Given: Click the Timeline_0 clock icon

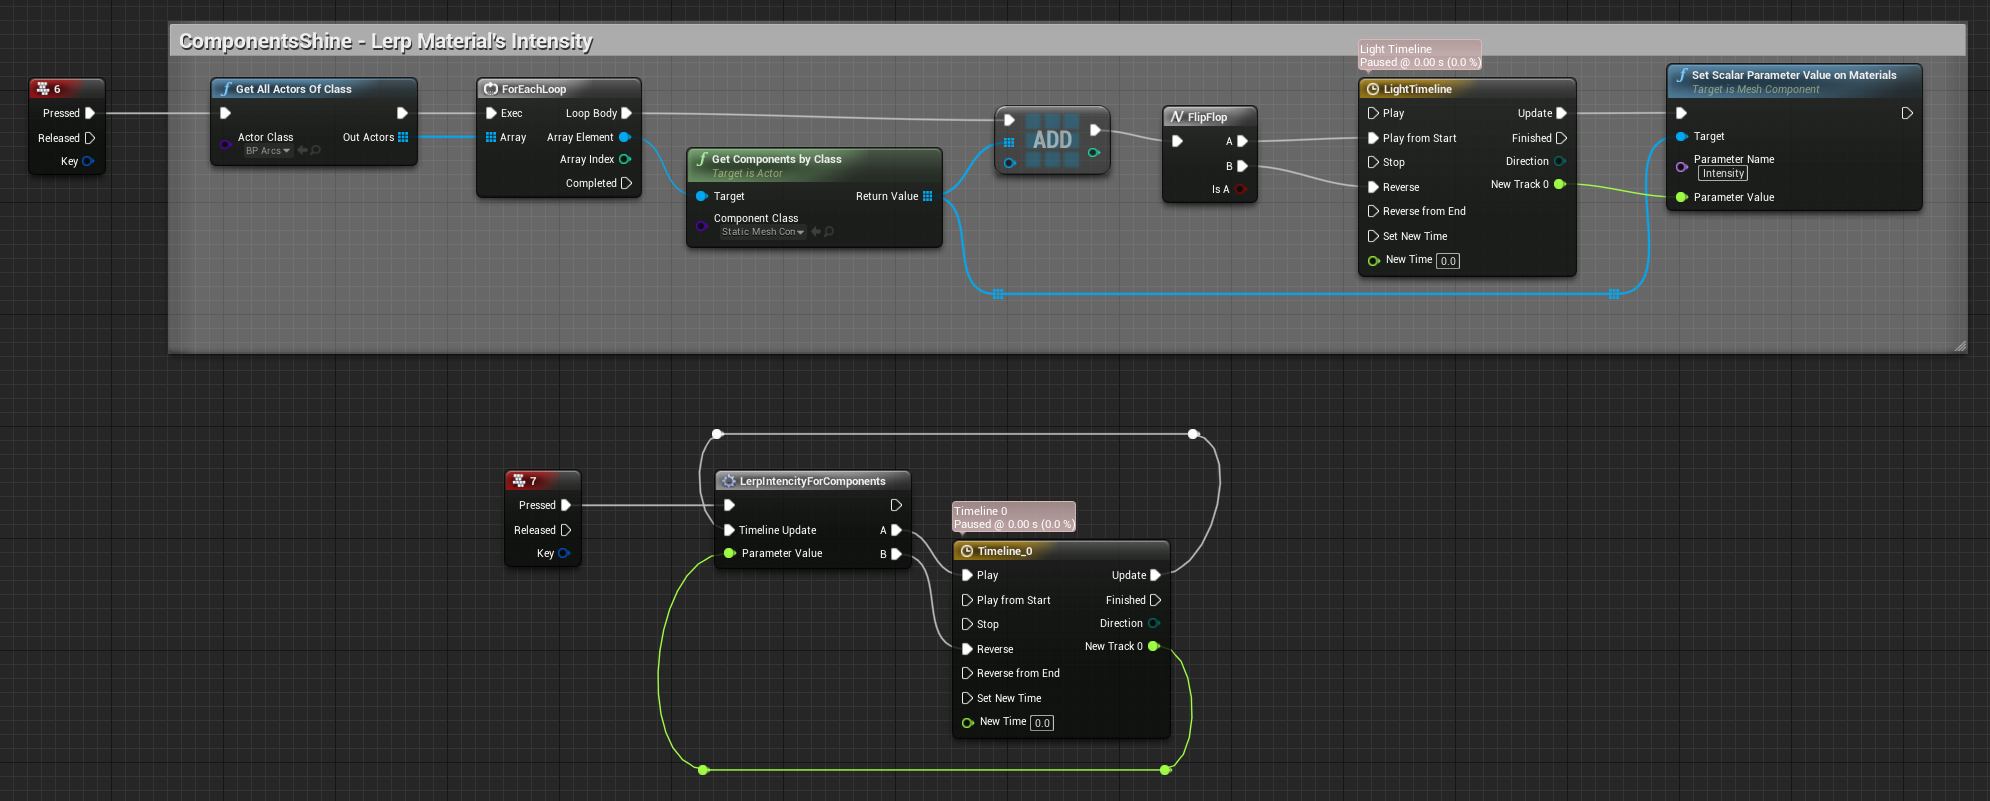Looking at the screenshot, I should (967, 551).
